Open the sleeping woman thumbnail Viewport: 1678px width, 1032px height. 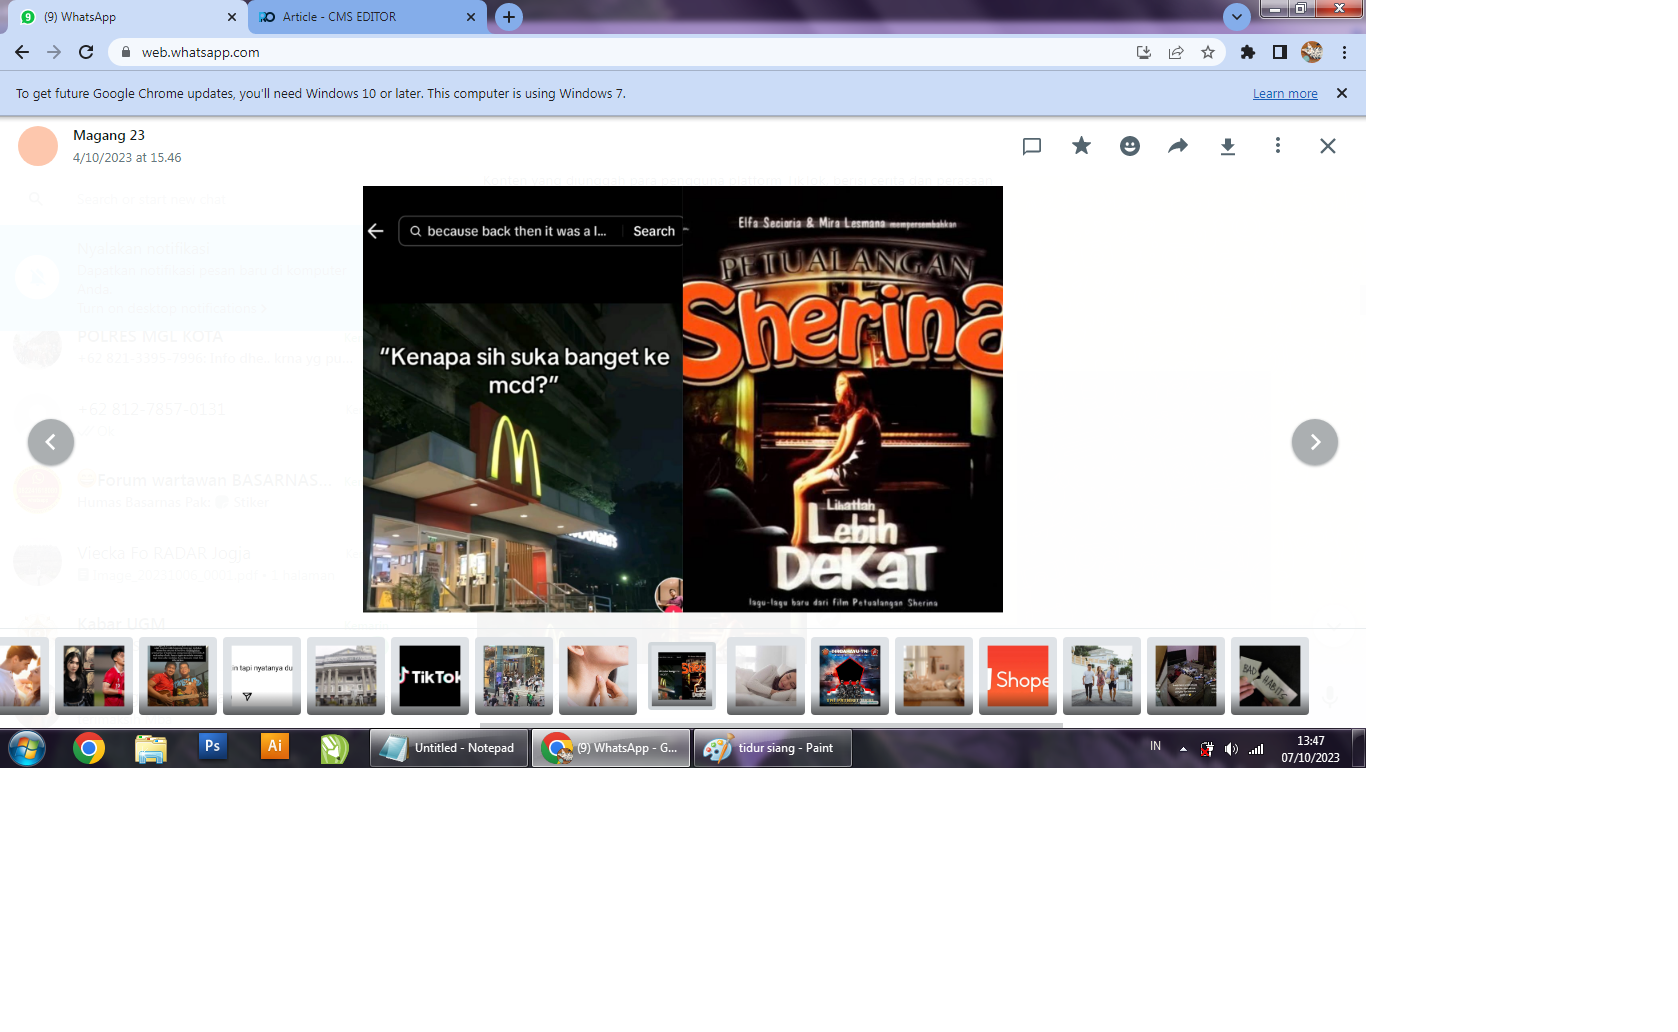point(766,676)
